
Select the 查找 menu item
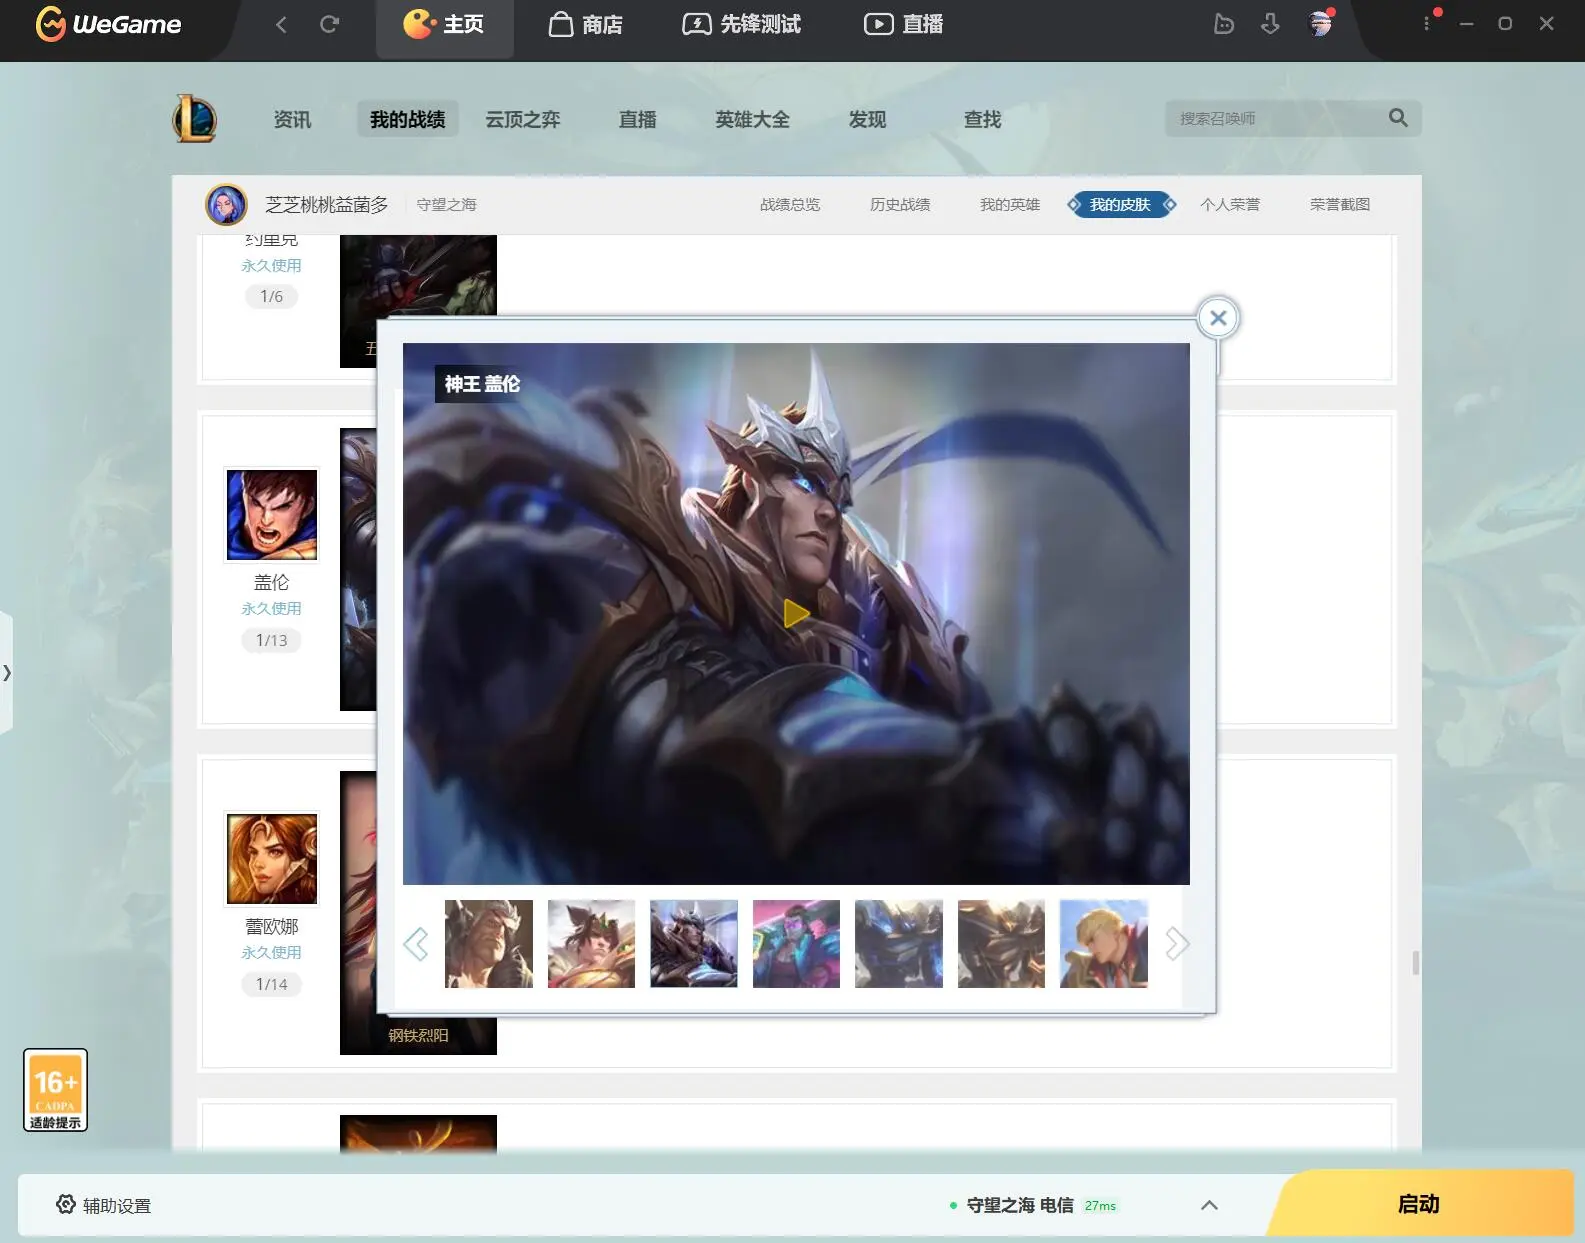pyautogui.click(x=982, y=119)
